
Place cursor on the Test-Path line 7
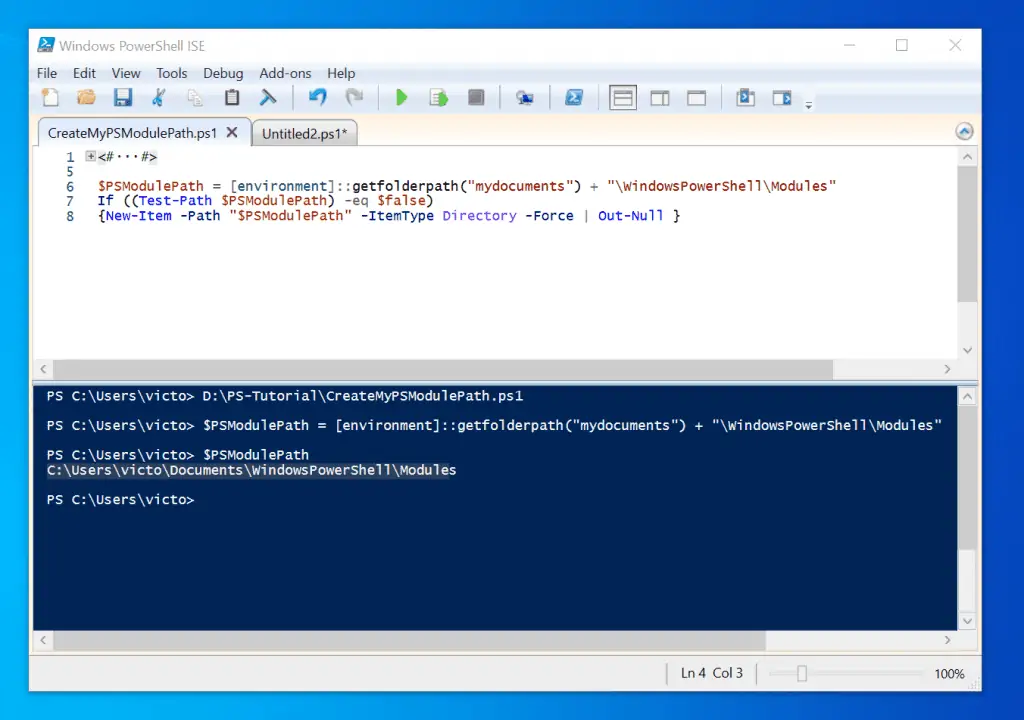[x=265, y=201]
